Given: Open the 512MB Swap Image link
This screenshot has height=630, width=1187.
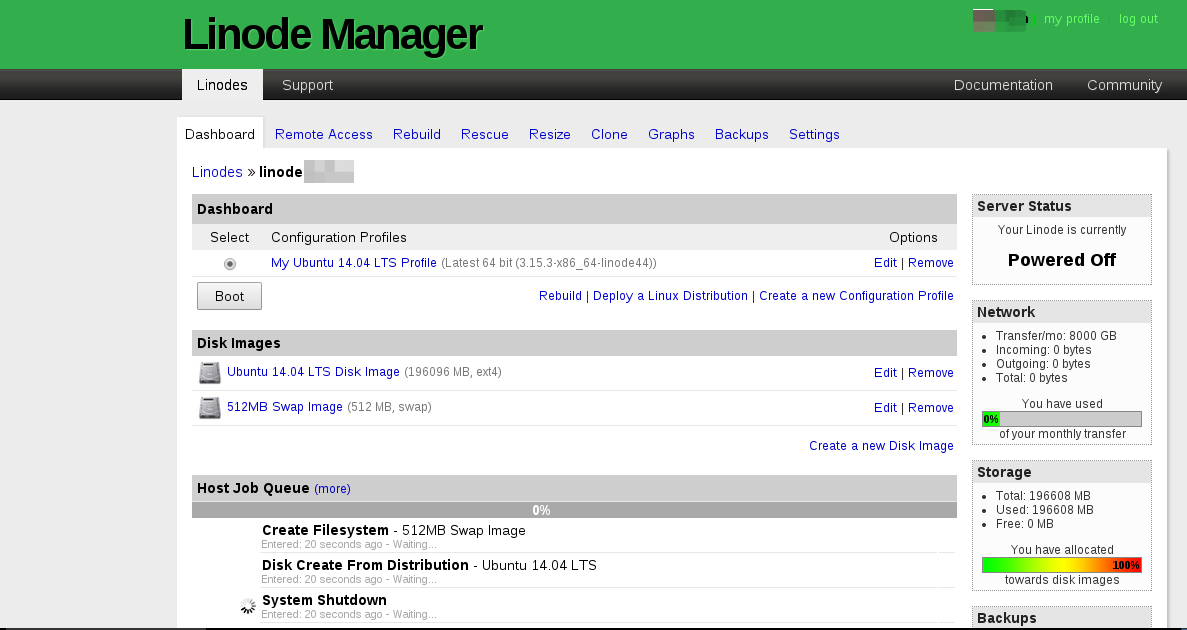Looking at the screenshot, I should pyautogui.click(x=285, y=407).
